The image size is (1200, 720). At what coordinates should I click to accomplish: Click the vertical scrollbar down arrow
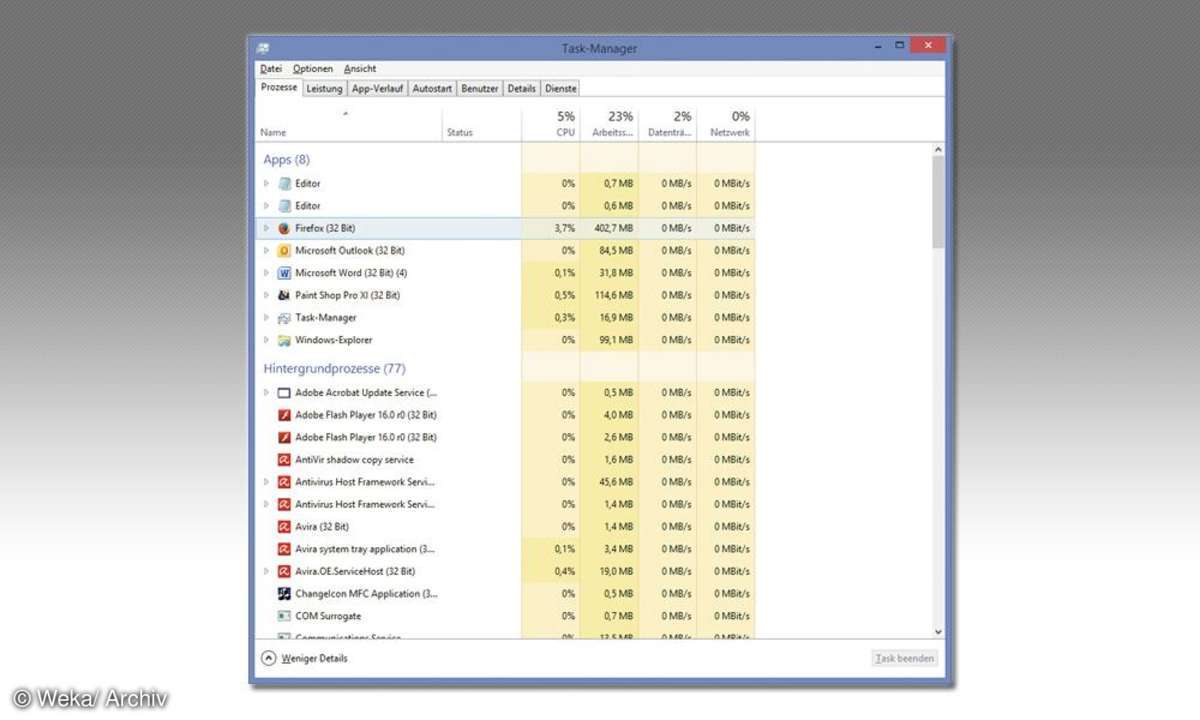[938, 632]
